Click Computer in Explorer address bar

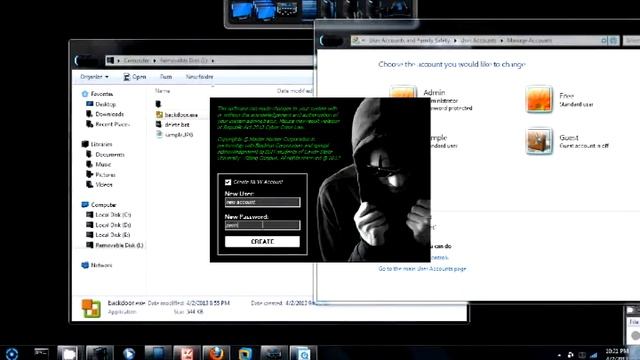click(136, 60)
